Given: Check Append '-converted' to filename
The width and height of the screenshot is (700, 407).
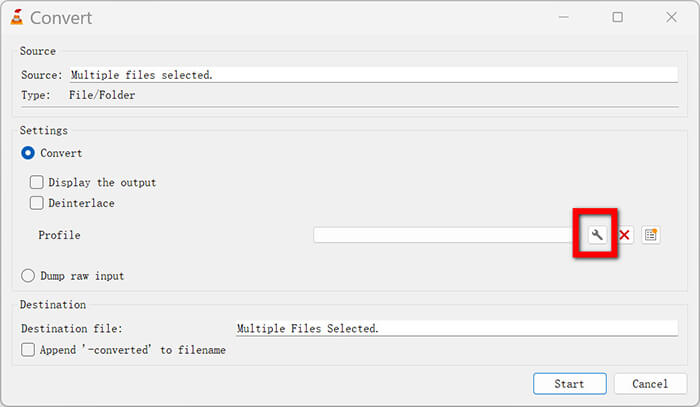Looking at the screenshot, I should point(28,350).
